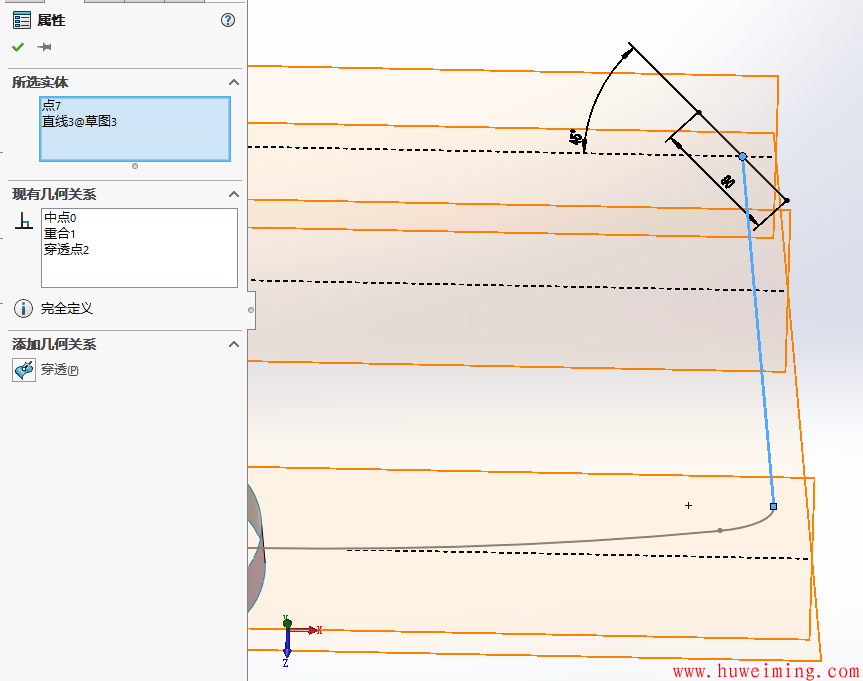Select 中点0 relation in the list

pyautogui.click(x=60, y=218)
